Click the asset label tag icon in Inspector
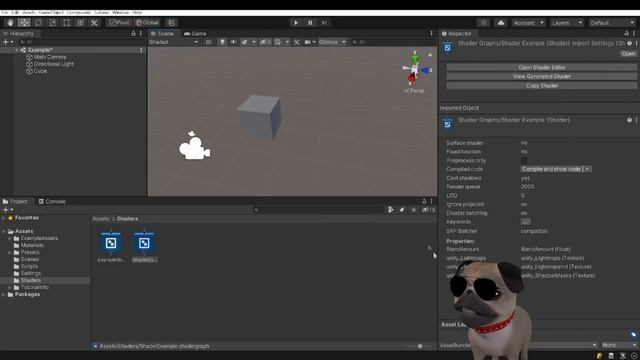640x360 pixels. (x=633, y=334)
